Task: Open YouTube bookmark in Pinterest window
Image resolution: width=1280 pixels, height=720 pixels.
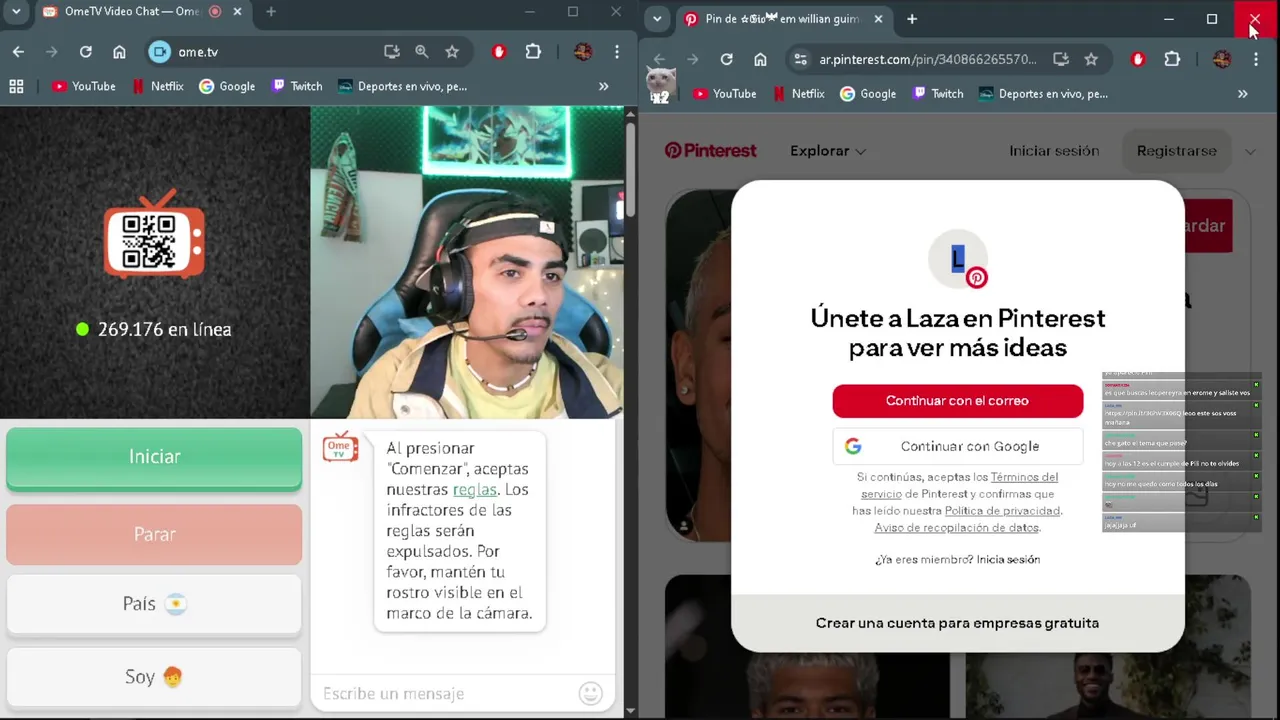Action: (x=725, y=94)
